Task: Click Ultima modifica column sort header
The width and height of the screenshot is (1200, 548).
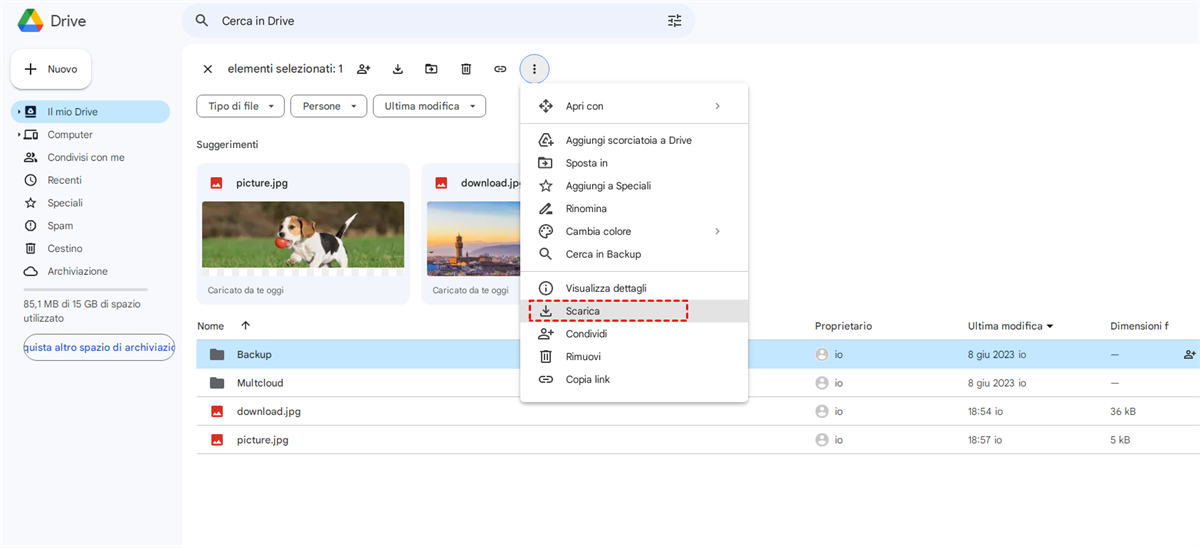Action: 1011,326
